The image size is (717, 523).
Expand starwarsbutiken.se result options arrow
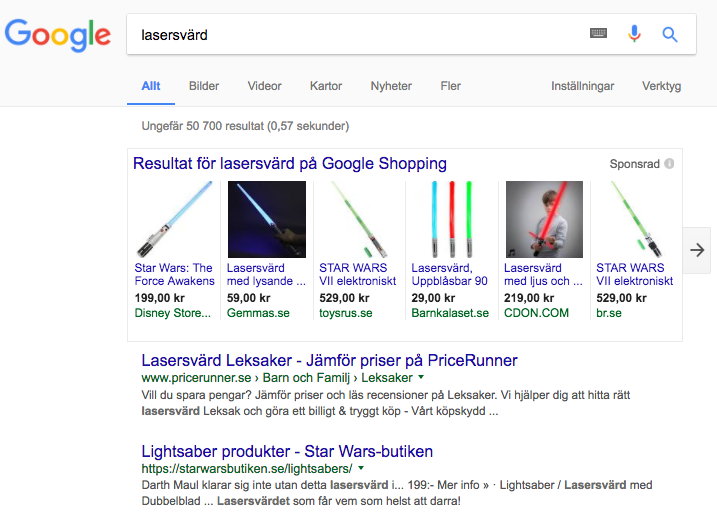pyautogui.click(x=361, y=468)
